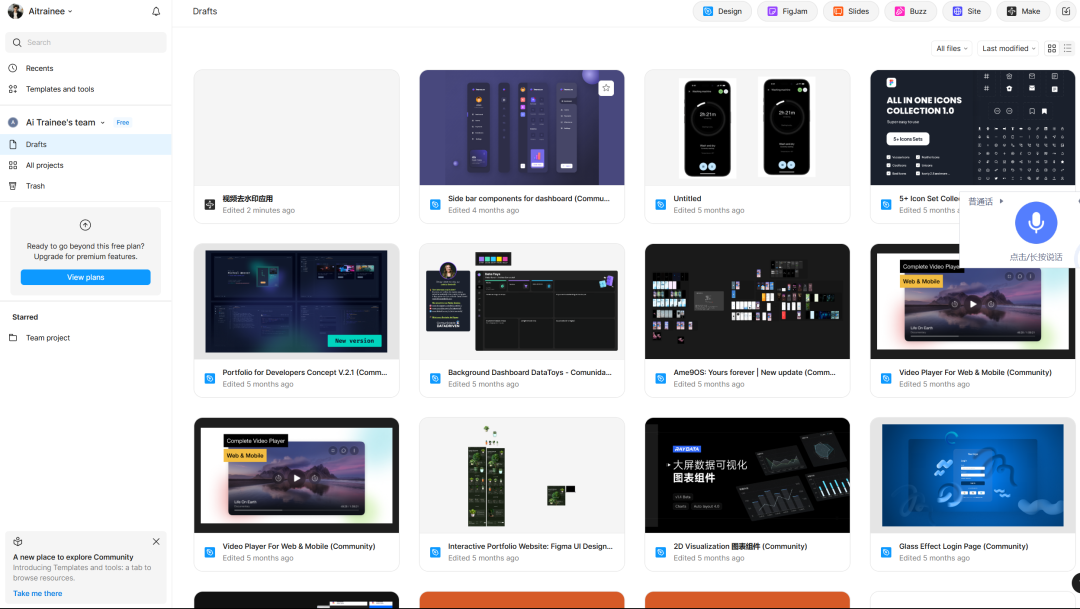Create a new FigJam file
Screen dimensions: 1080x609
tap(787, 11)
